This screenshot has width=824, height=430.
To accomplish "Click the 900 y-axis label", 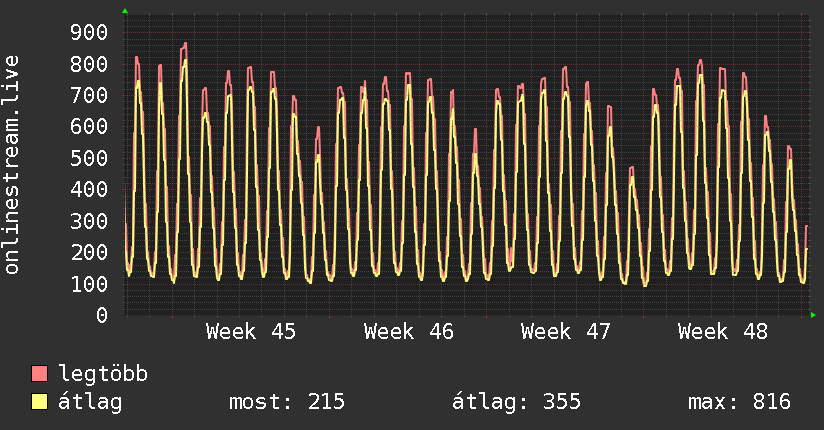I will 89,33.
